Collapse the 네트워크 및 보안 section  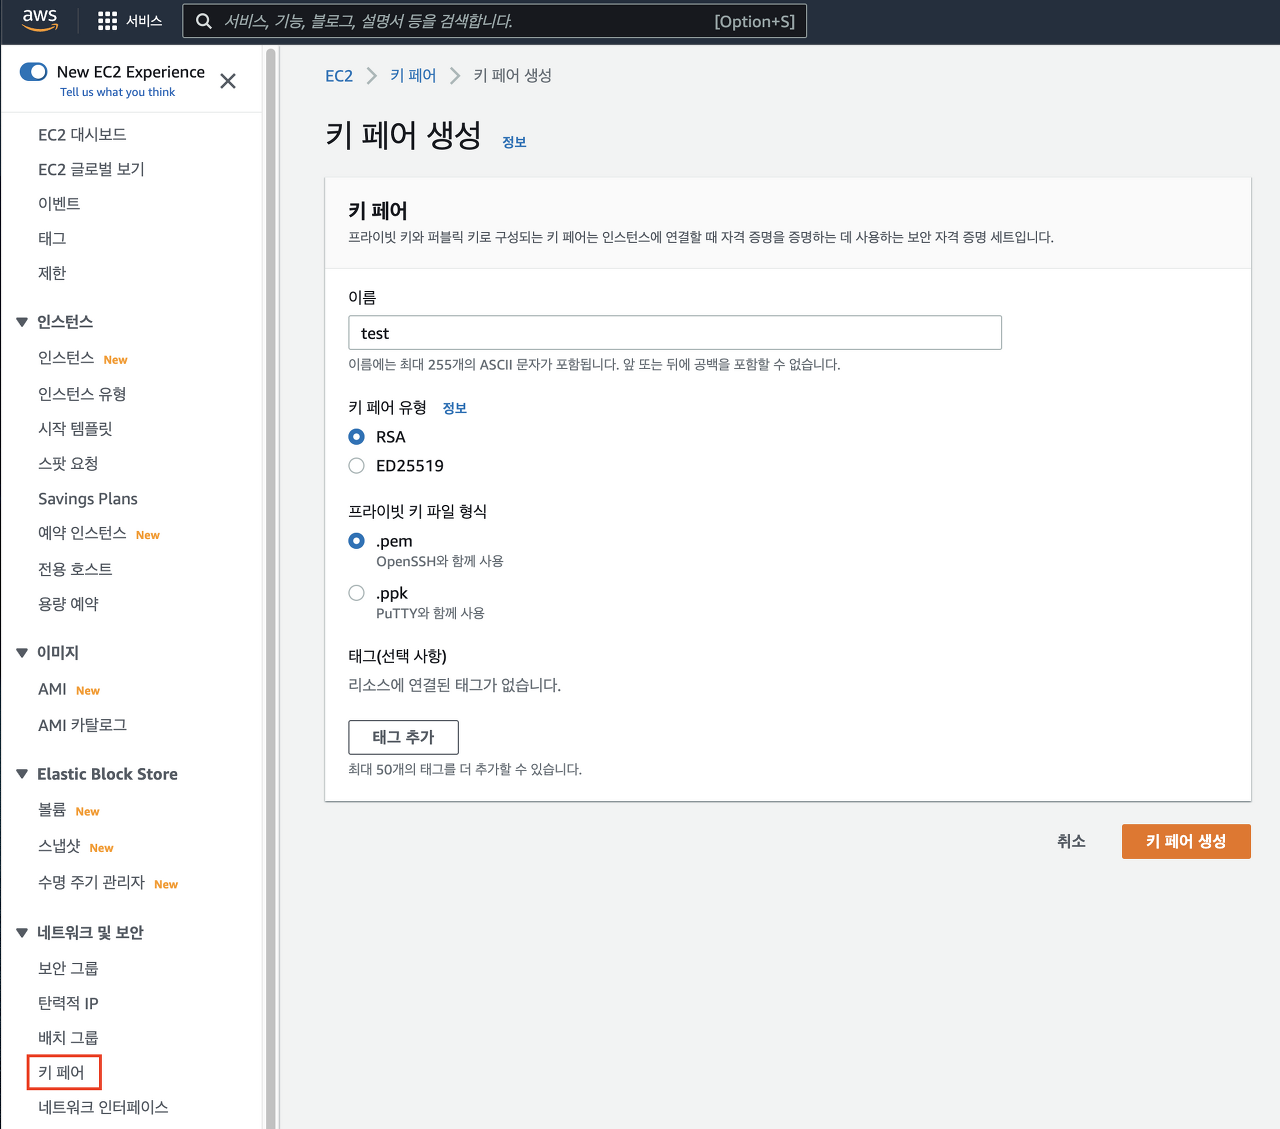click(x=22, y=933)
